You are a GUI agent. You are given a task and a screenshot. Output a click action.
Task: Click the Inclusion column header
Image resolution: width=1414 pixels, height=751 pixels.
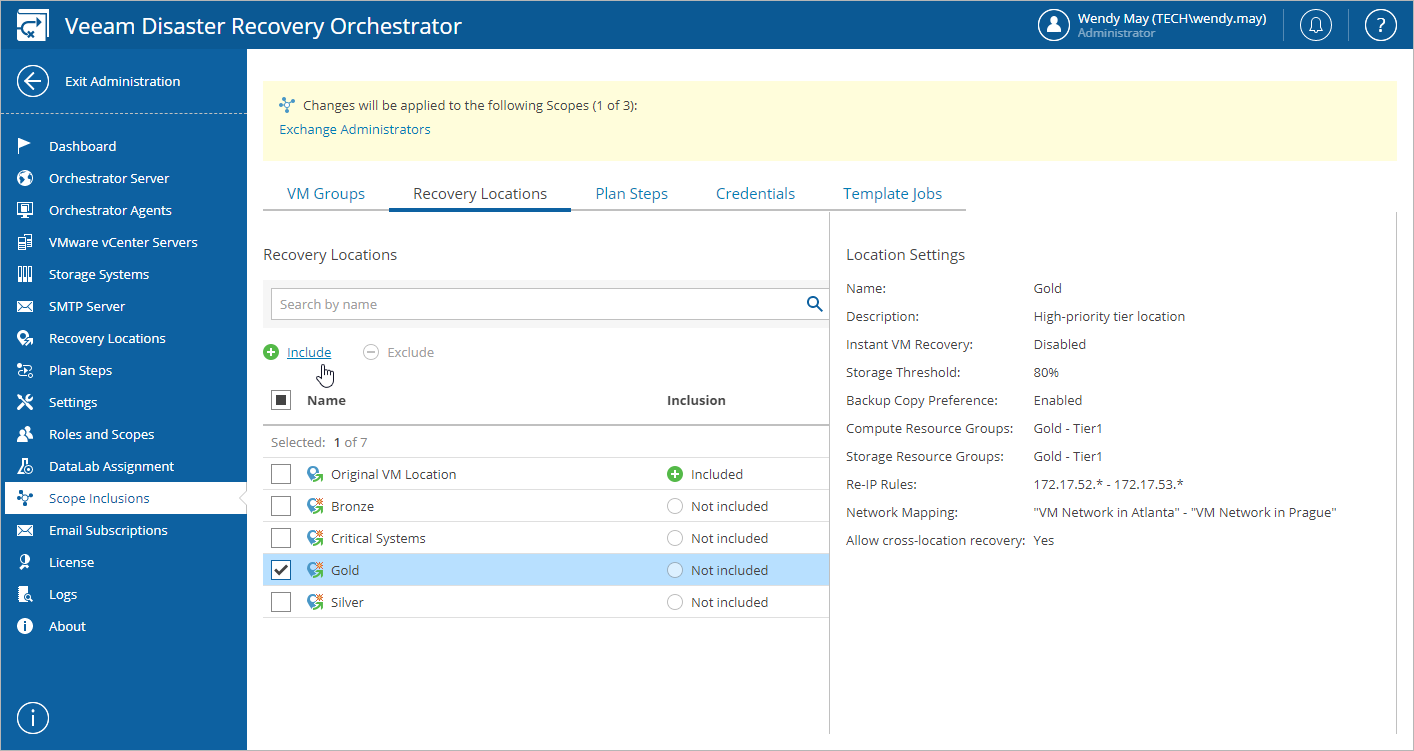point(696,400)
